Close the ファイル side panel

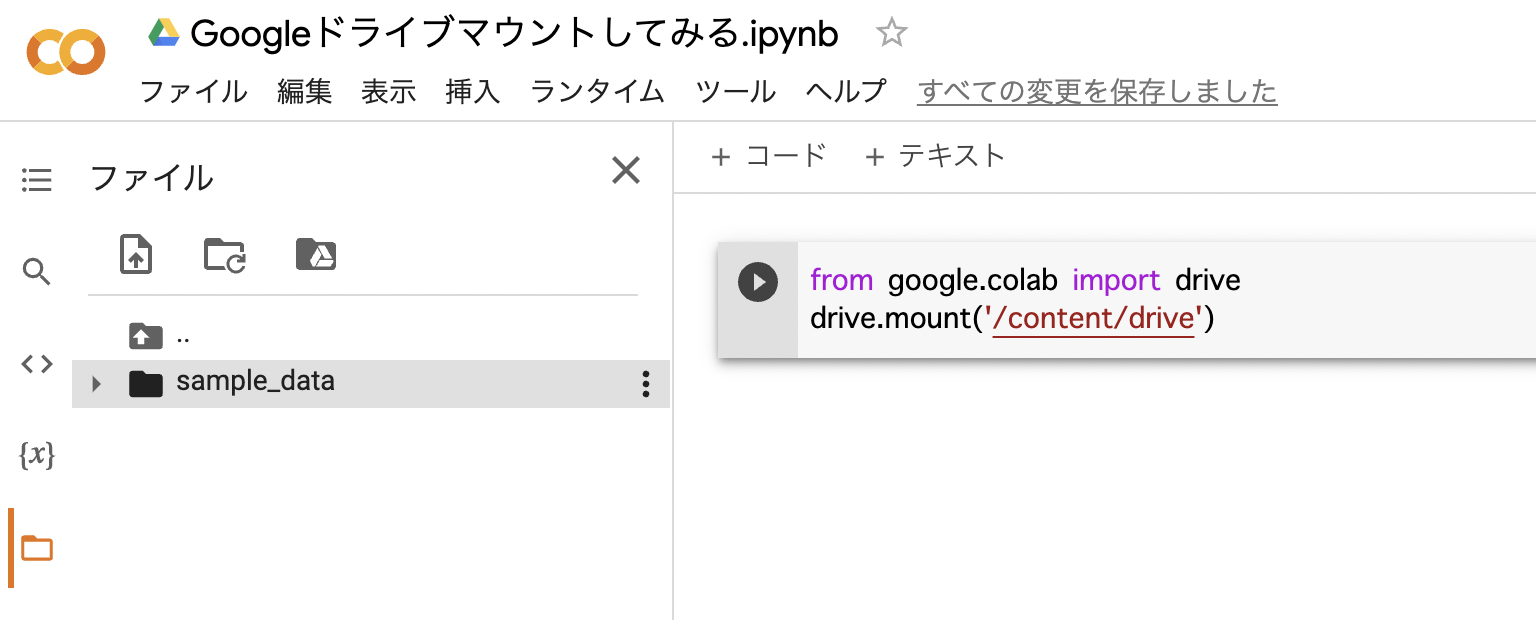(626, 171)
